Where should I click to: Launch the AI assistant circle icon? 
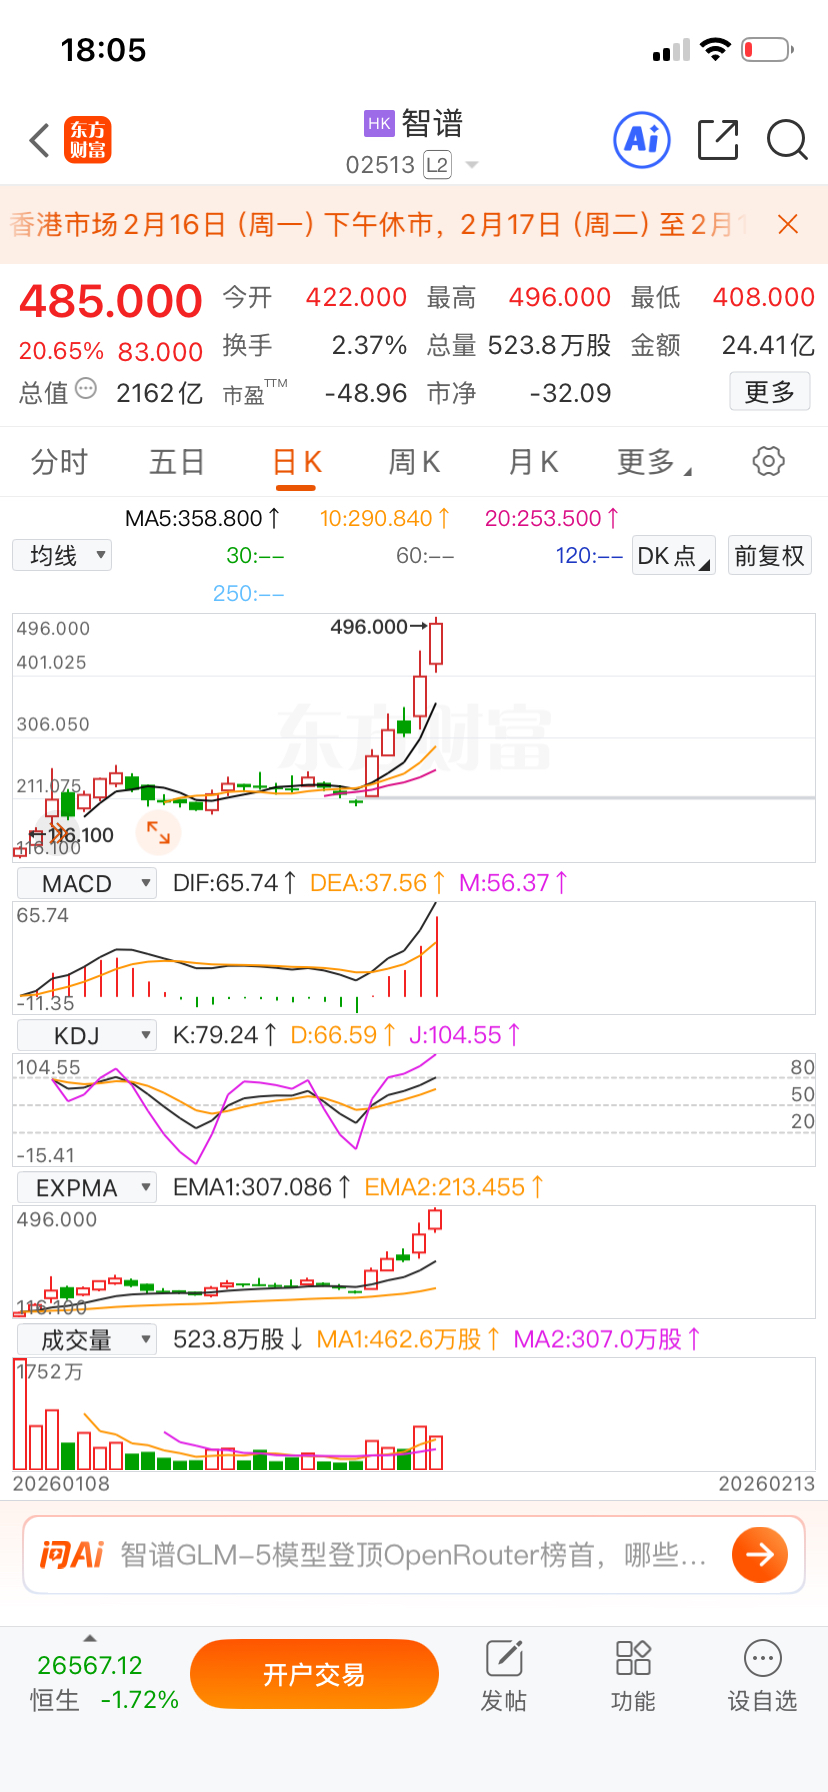641,140
